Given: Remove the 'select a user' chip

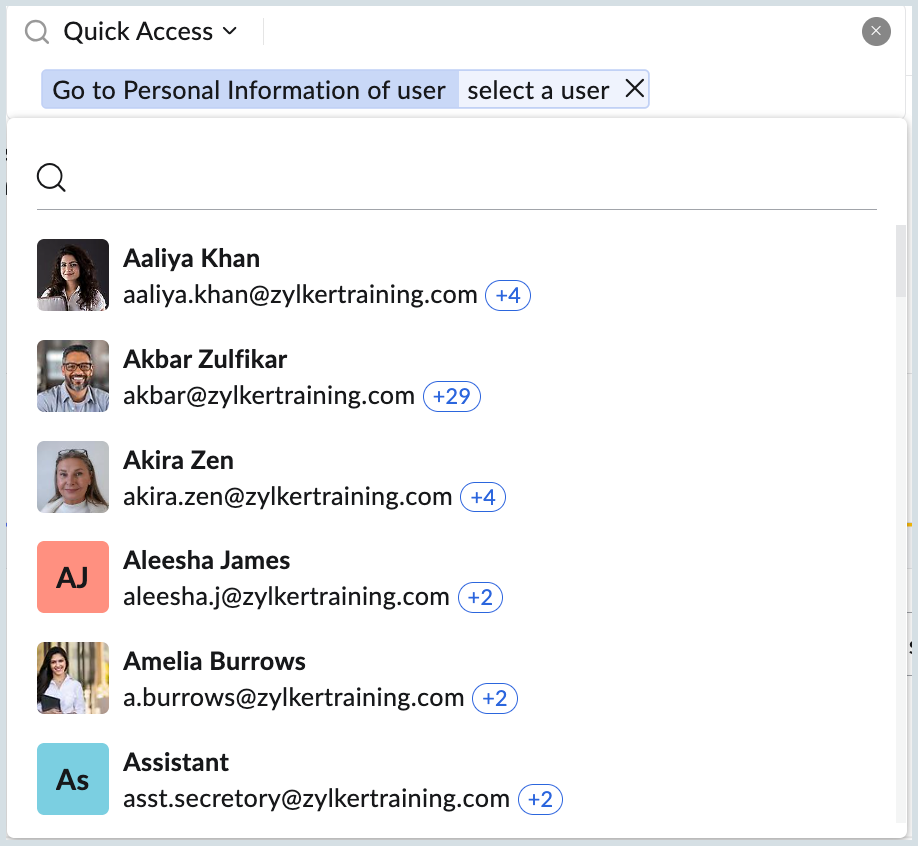Looking at the screenshot, I should coord(635,89).
